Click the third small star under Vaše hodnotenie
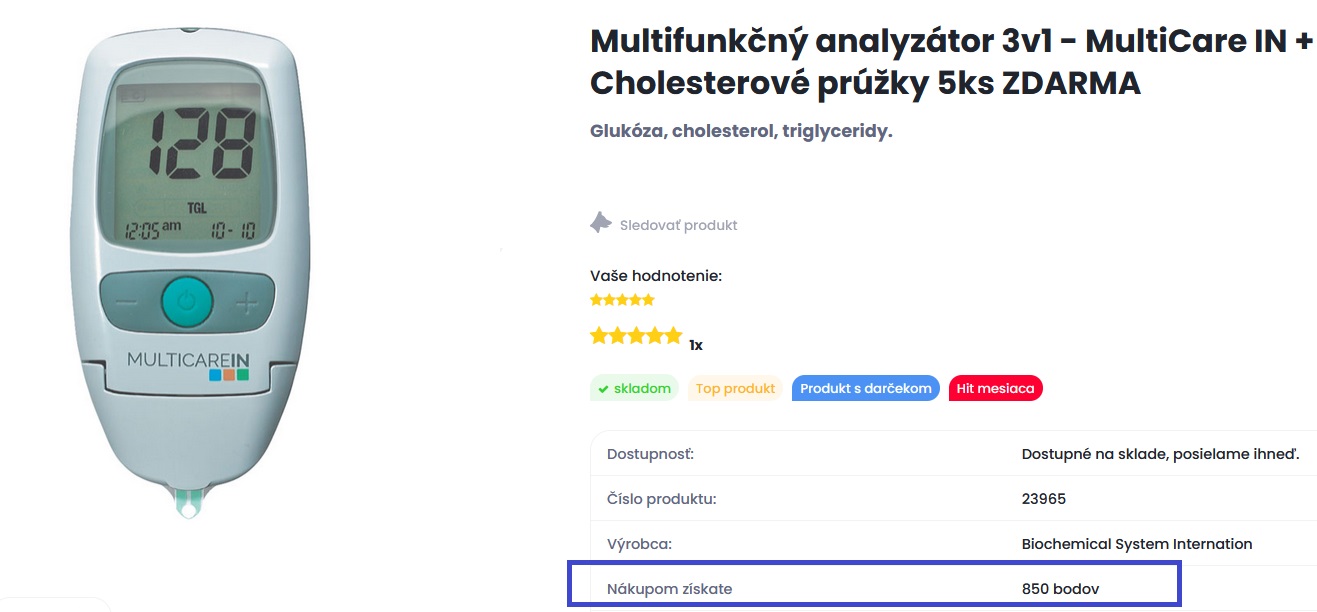Image resolution: width=1317 pixels, height=612 pixels. pyautogui.click(x=622, y=299)
